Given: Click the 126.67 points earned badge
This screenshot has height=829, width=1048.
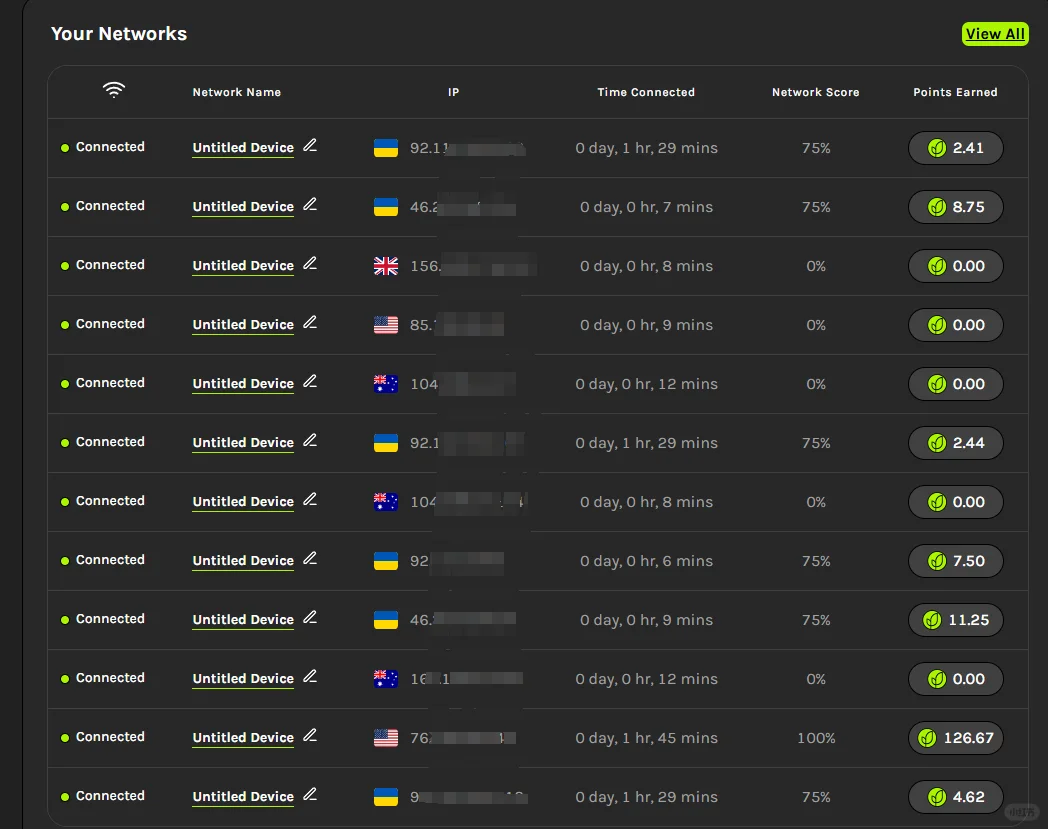Looking at the screenshot, I should pos(956,738).
